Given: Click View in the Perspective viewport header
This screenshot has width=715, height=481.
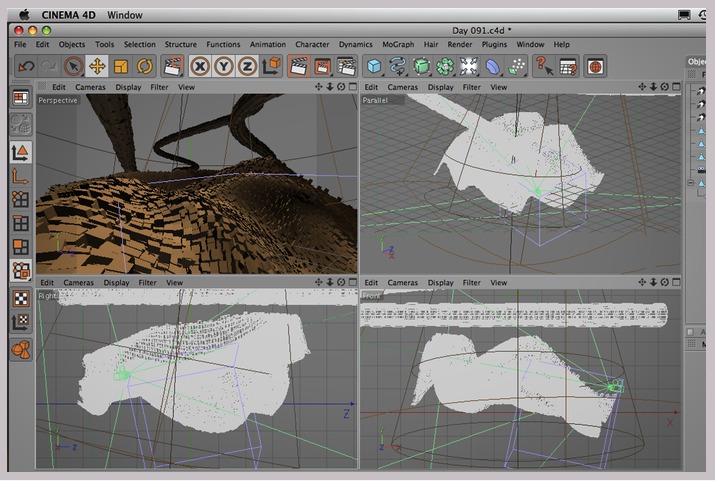Looking at the screenshot, I should coord(186,87).
